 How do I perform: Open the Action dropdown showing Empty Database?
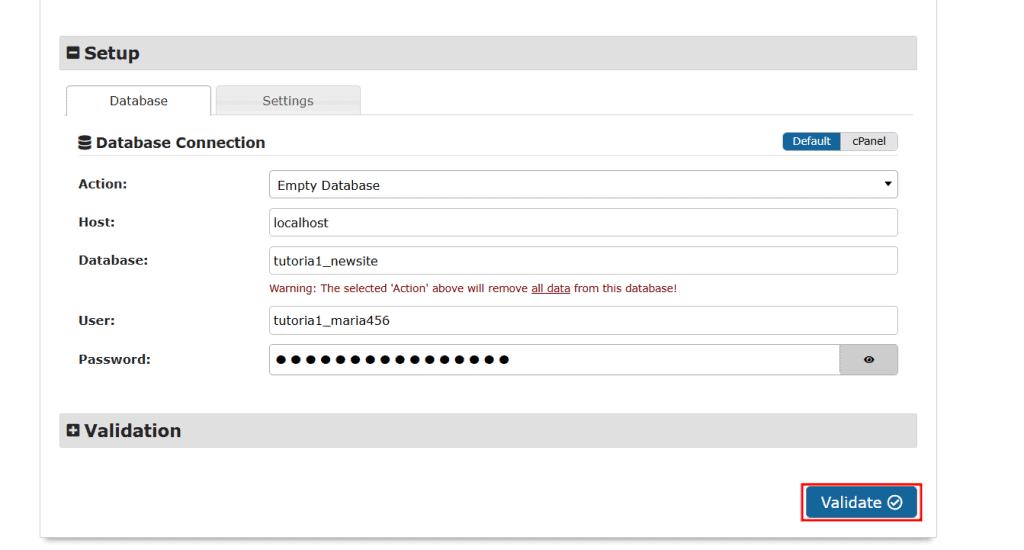pos(583,185)
